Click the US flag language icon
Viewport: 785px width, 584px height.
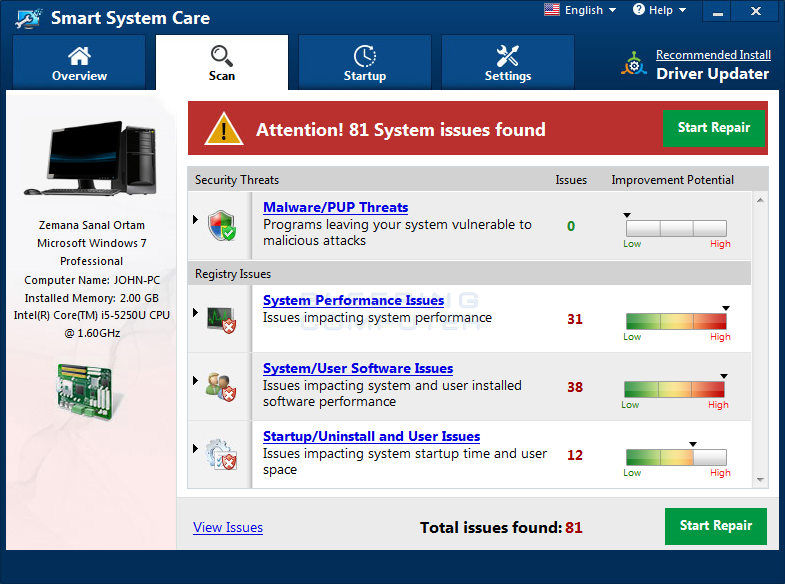(552, 10)
